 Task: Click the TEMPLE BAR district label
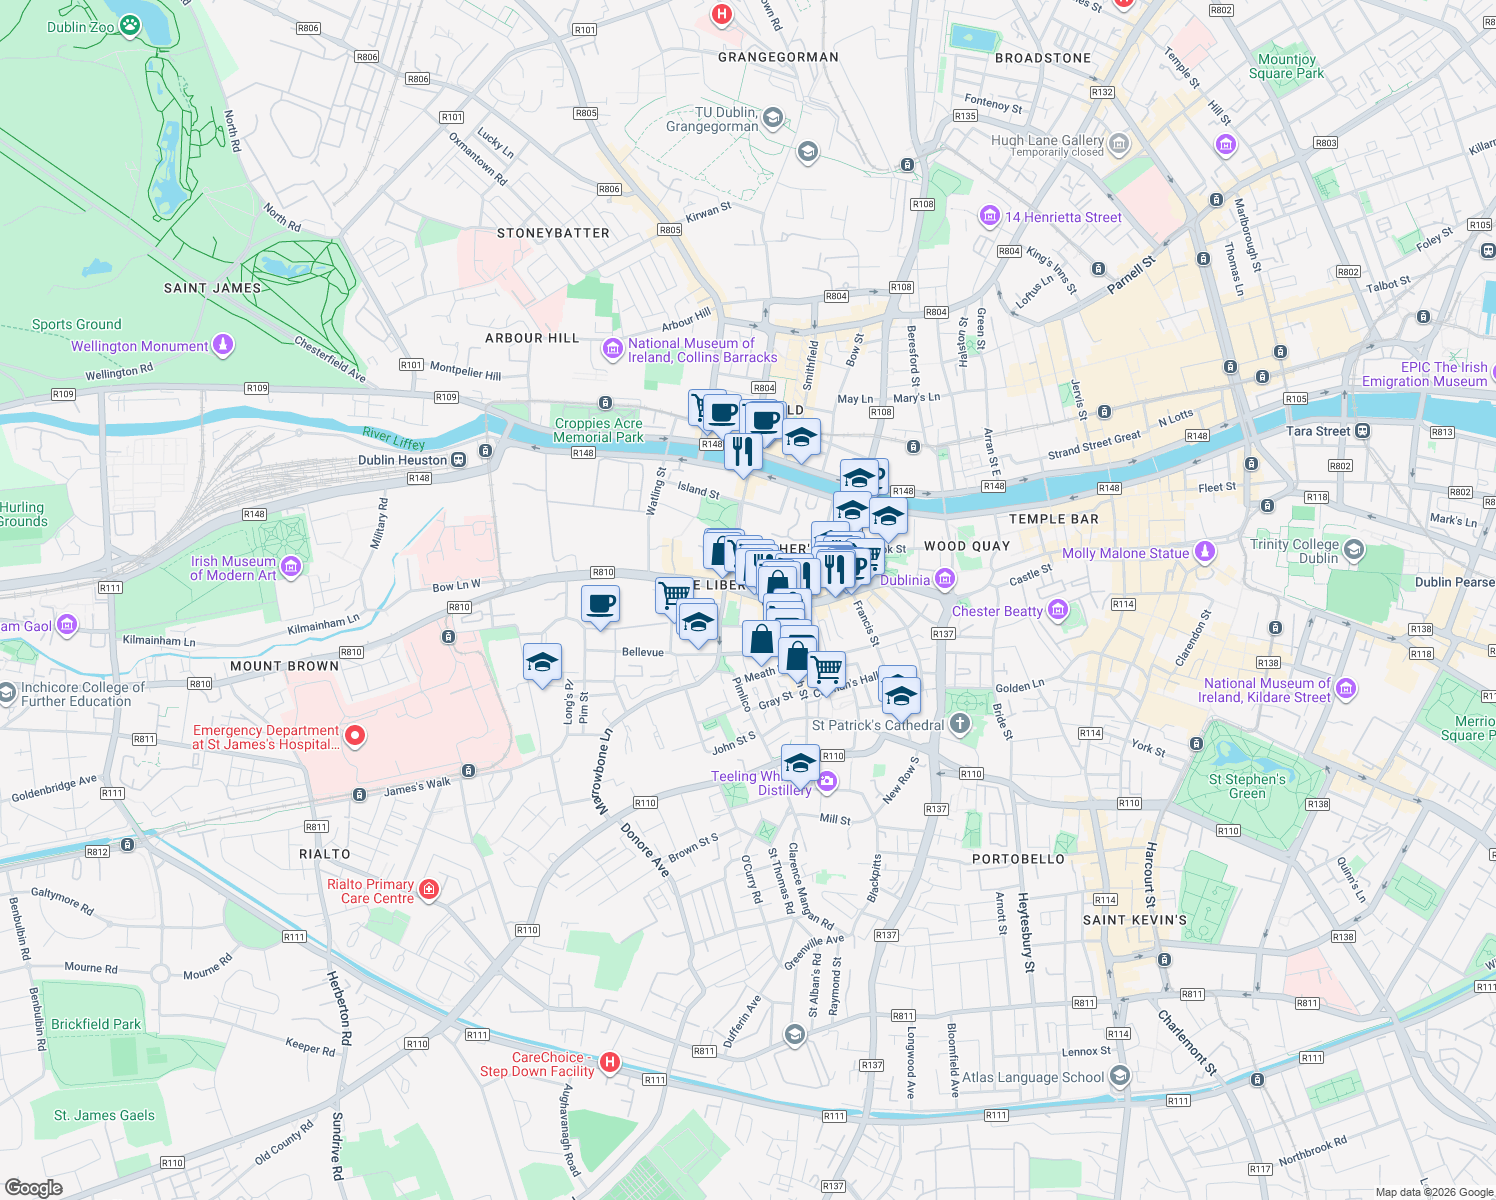click(1054, 519)
